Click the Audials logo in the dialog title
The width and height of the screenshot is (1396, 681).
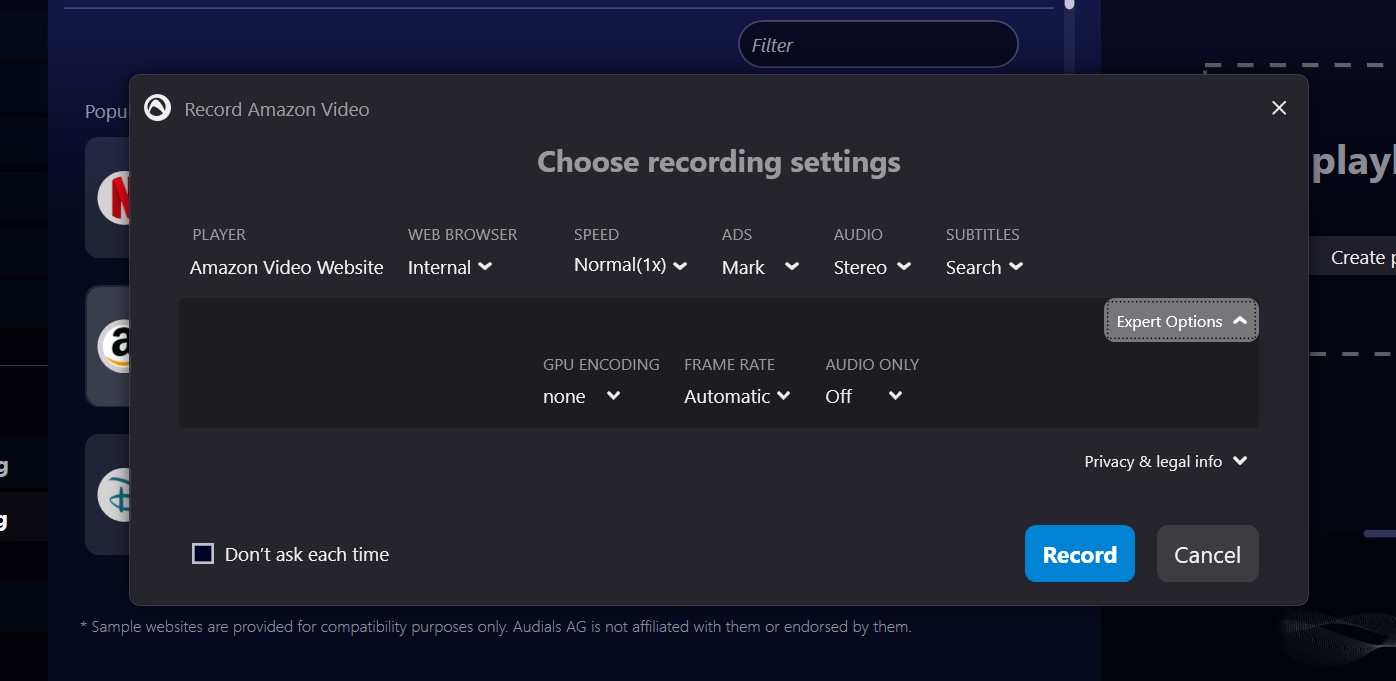point(157,108)
